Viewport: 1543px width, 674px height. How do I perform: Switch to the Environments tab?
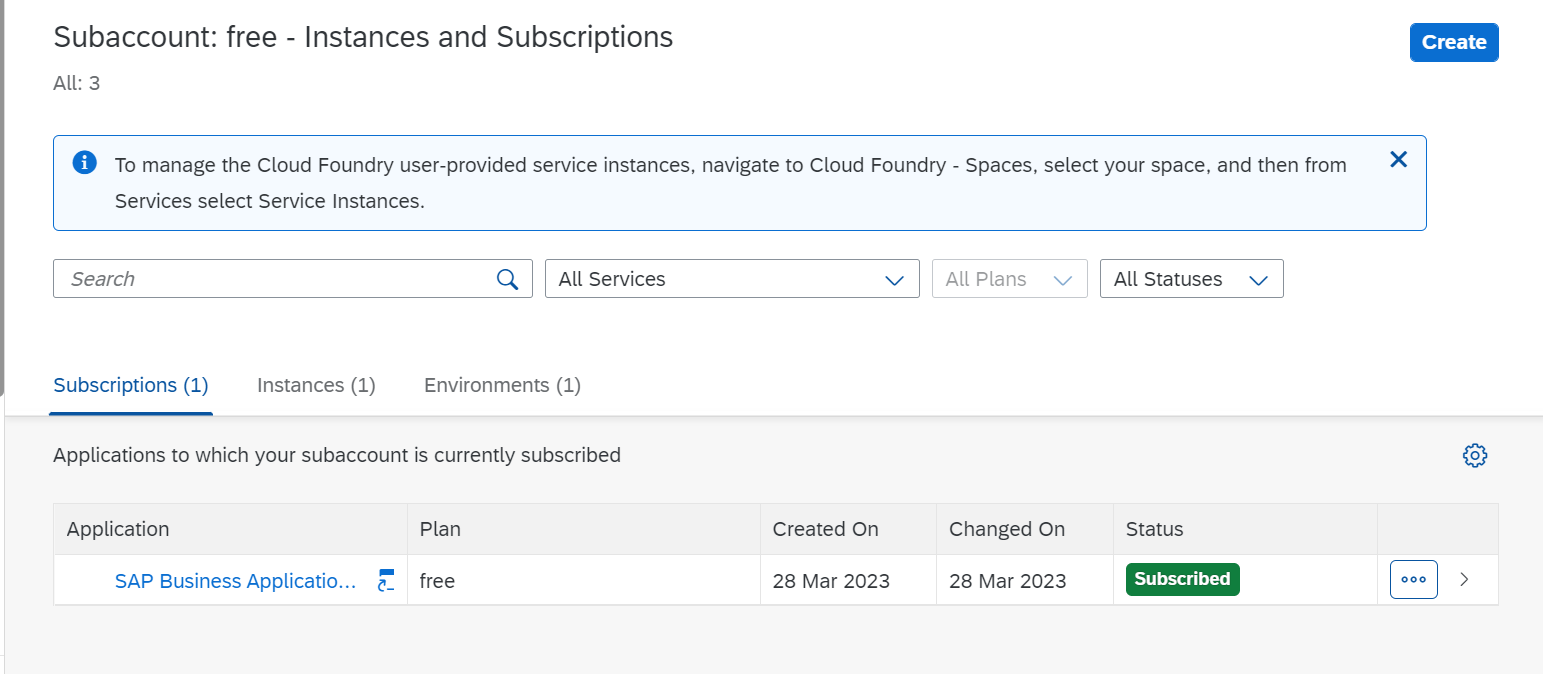tap(501, 385)
